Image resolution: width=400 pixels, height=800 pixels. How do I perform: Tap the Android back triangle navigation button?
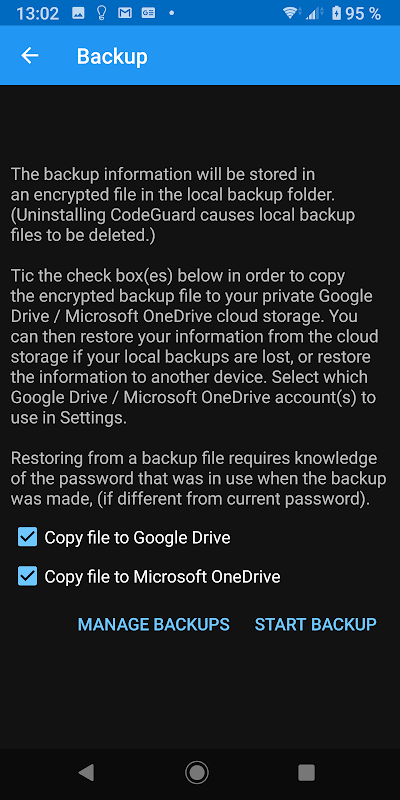pos(86,772)
